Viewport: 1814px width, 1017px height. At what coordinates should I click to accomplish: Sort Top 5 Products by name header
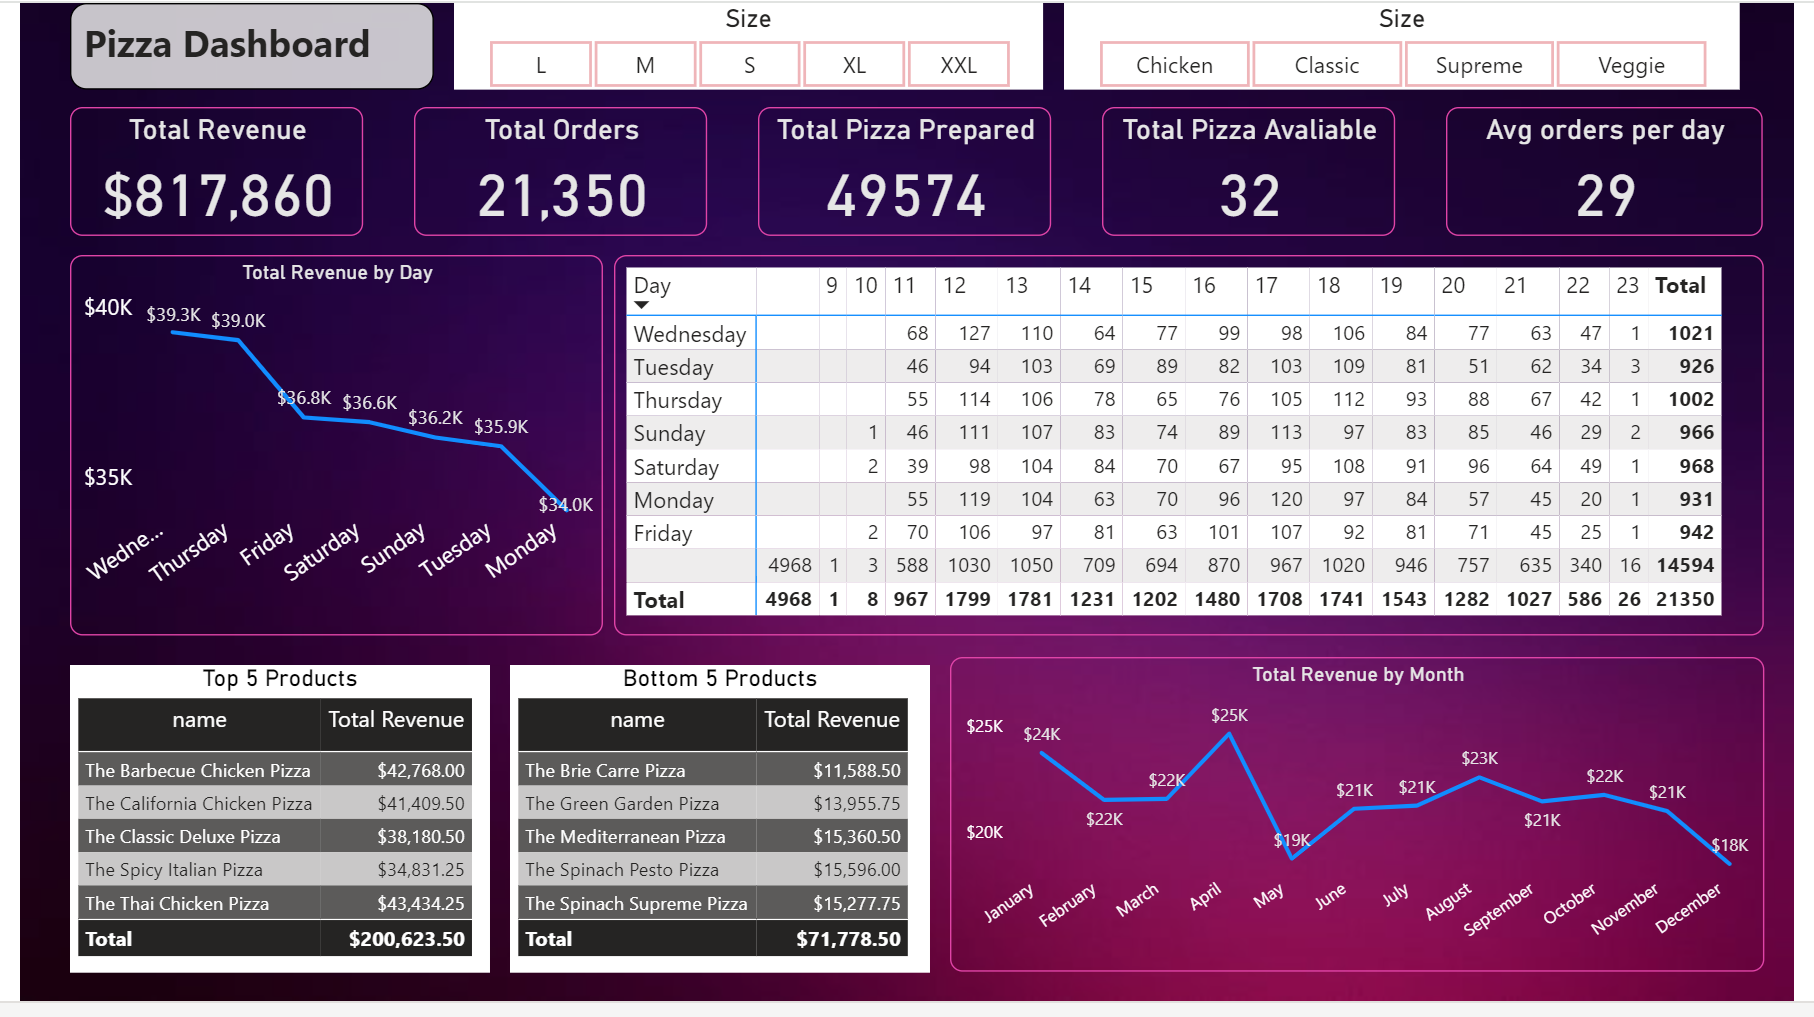point(199,720)
